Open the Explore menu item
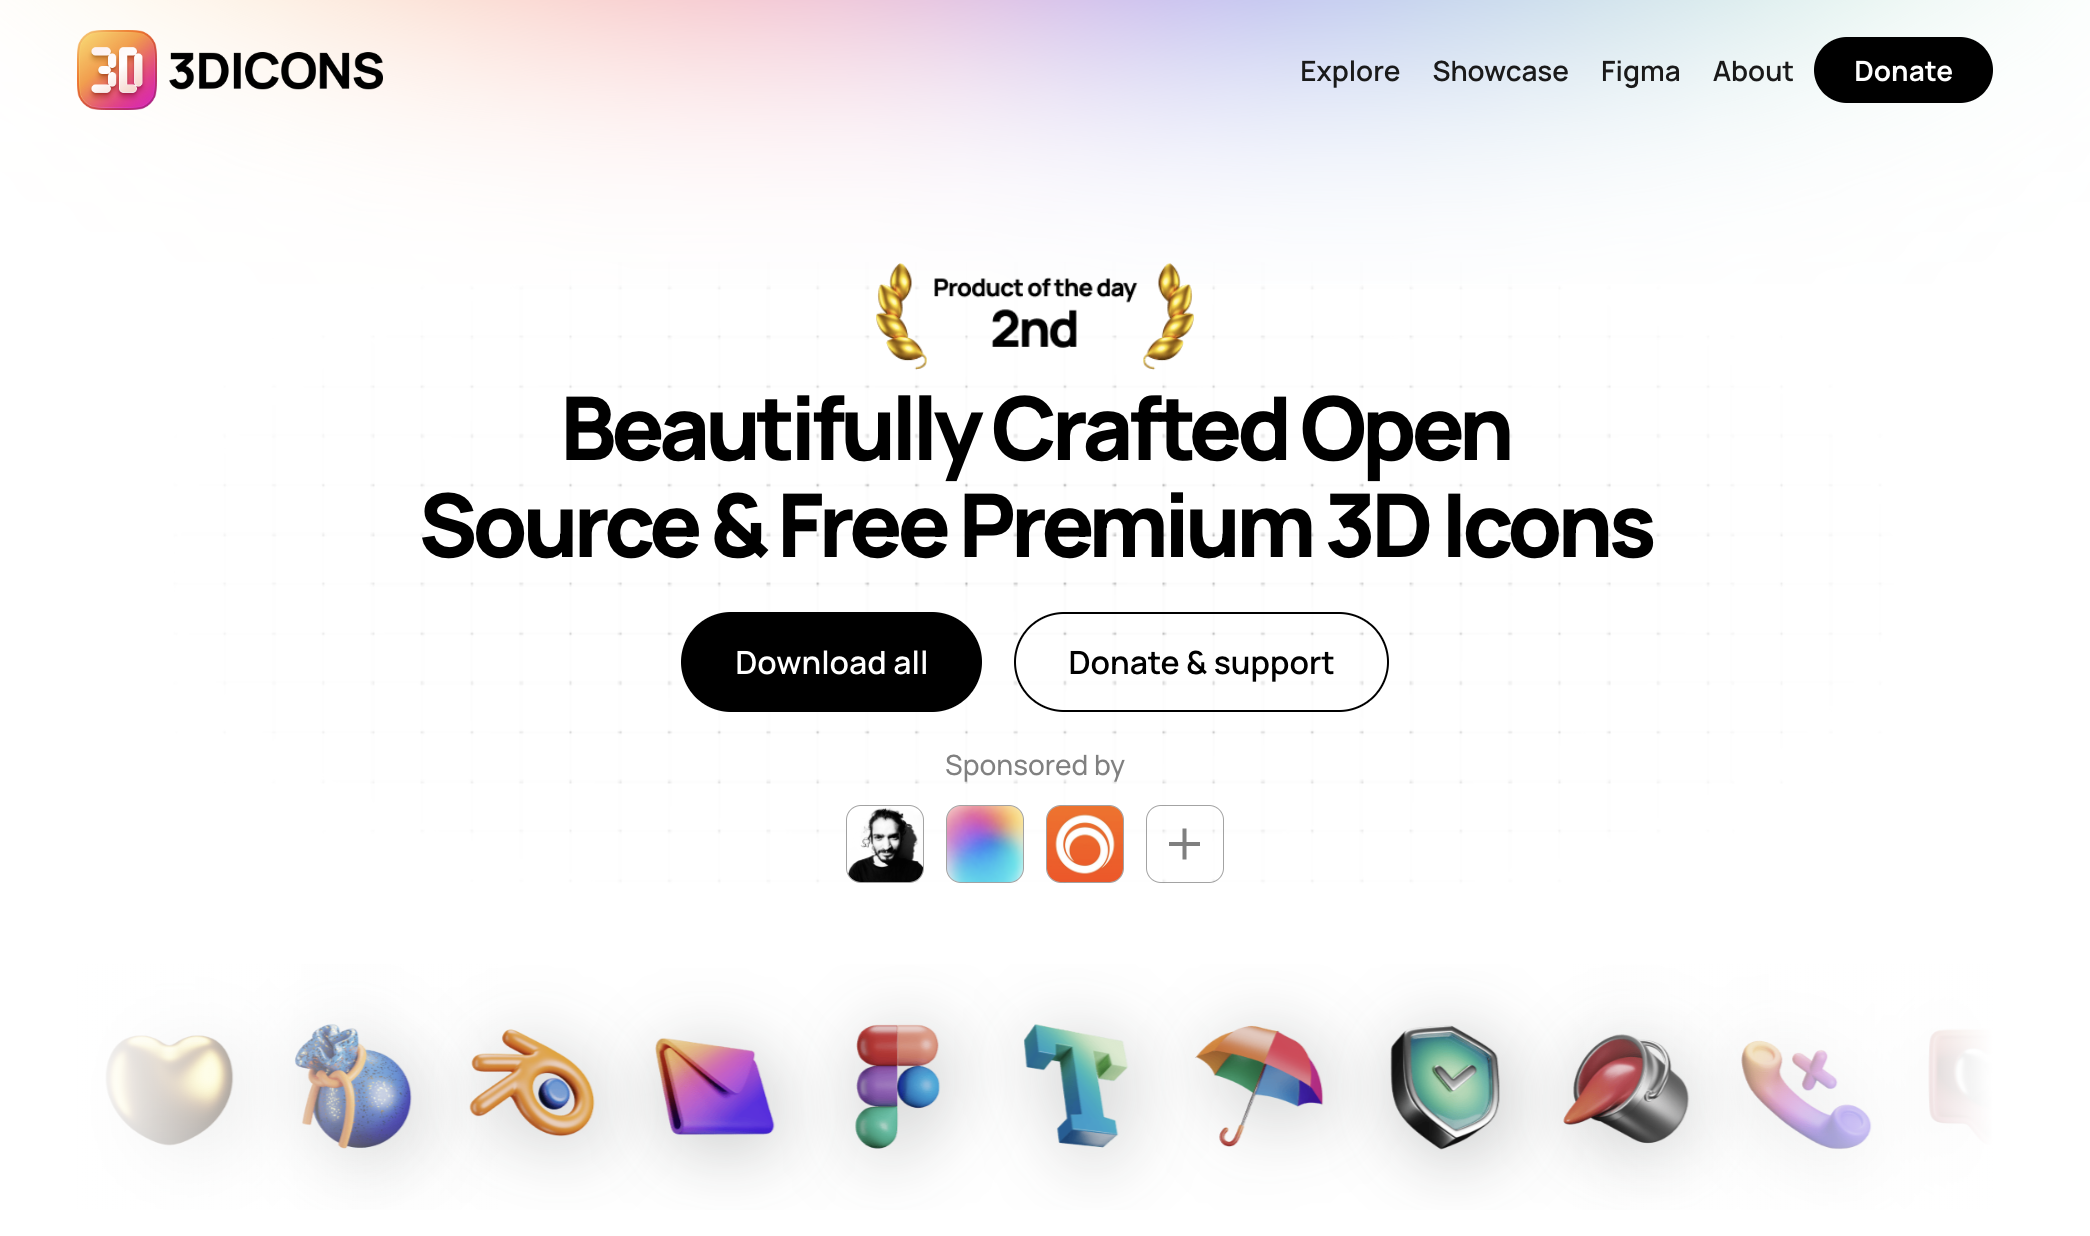Viewport: 2090px width, 1236px height. tap(1349, 71)
